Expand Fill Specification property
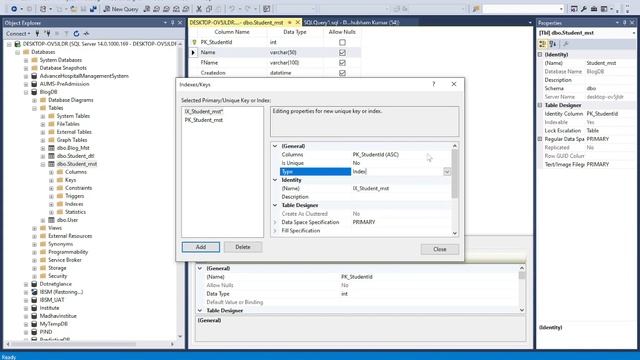The image size is (640, 360). pyautogui.click(x=275, y=231)
